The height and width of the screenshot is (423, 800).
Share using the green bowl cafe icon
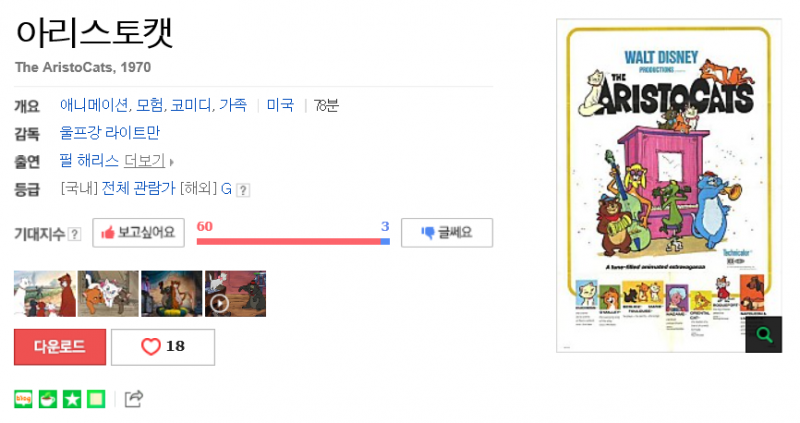[x=47, y=399]
